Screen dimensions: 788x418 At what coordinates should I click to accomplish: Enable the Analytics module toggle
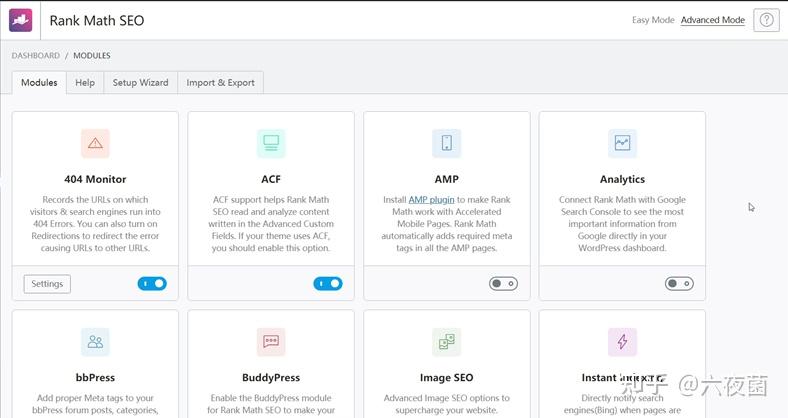[x=679, y=284]
